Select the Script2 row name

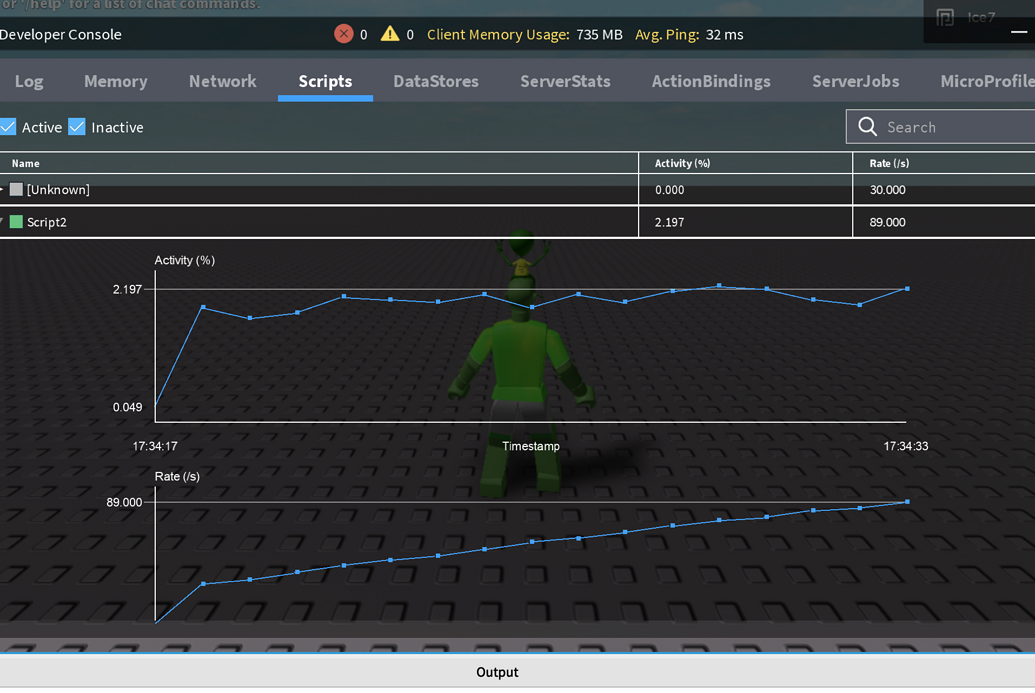(47, 222)
